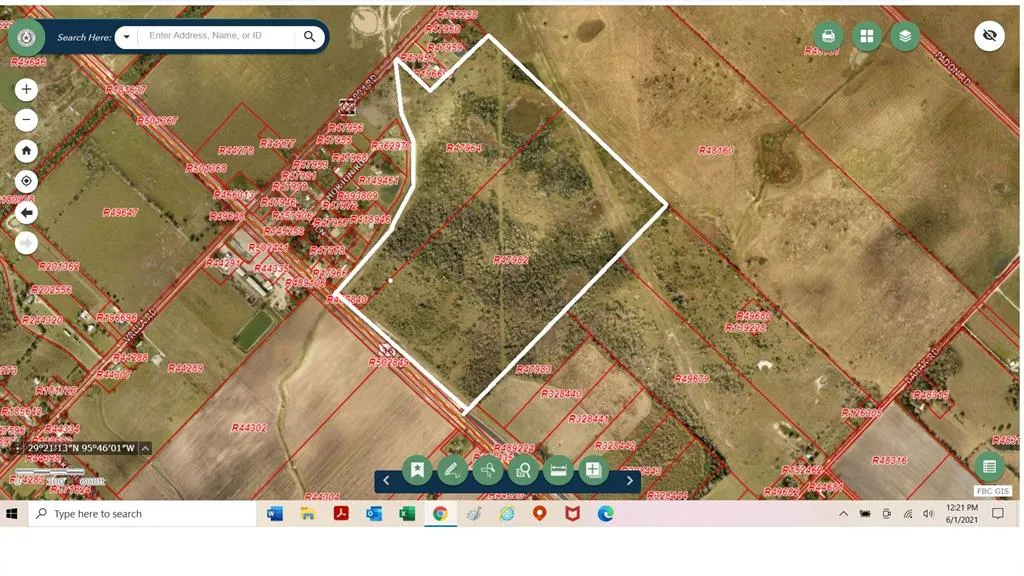Zoom in using the plus button
Image resolution: width=1024 pixels, height=576 pixels.
coord(27,89)
